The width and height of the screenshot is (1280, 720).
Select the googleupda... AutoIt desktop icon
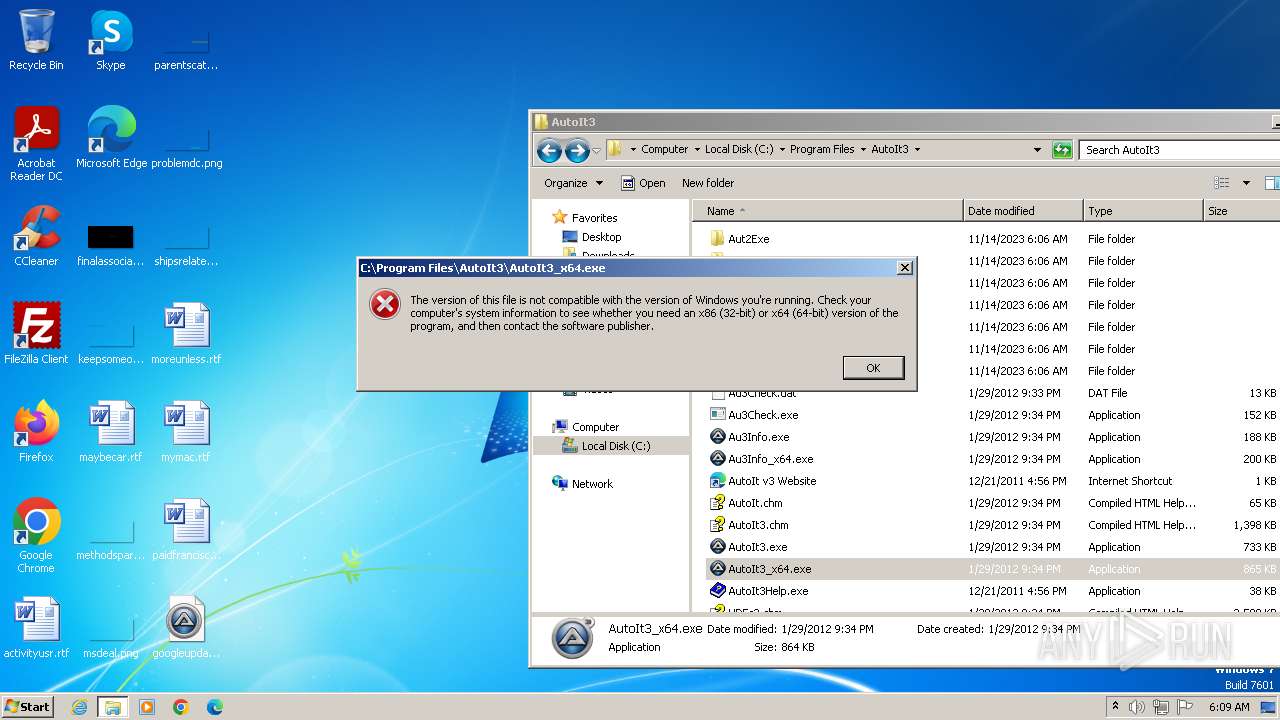pos(186,628)
